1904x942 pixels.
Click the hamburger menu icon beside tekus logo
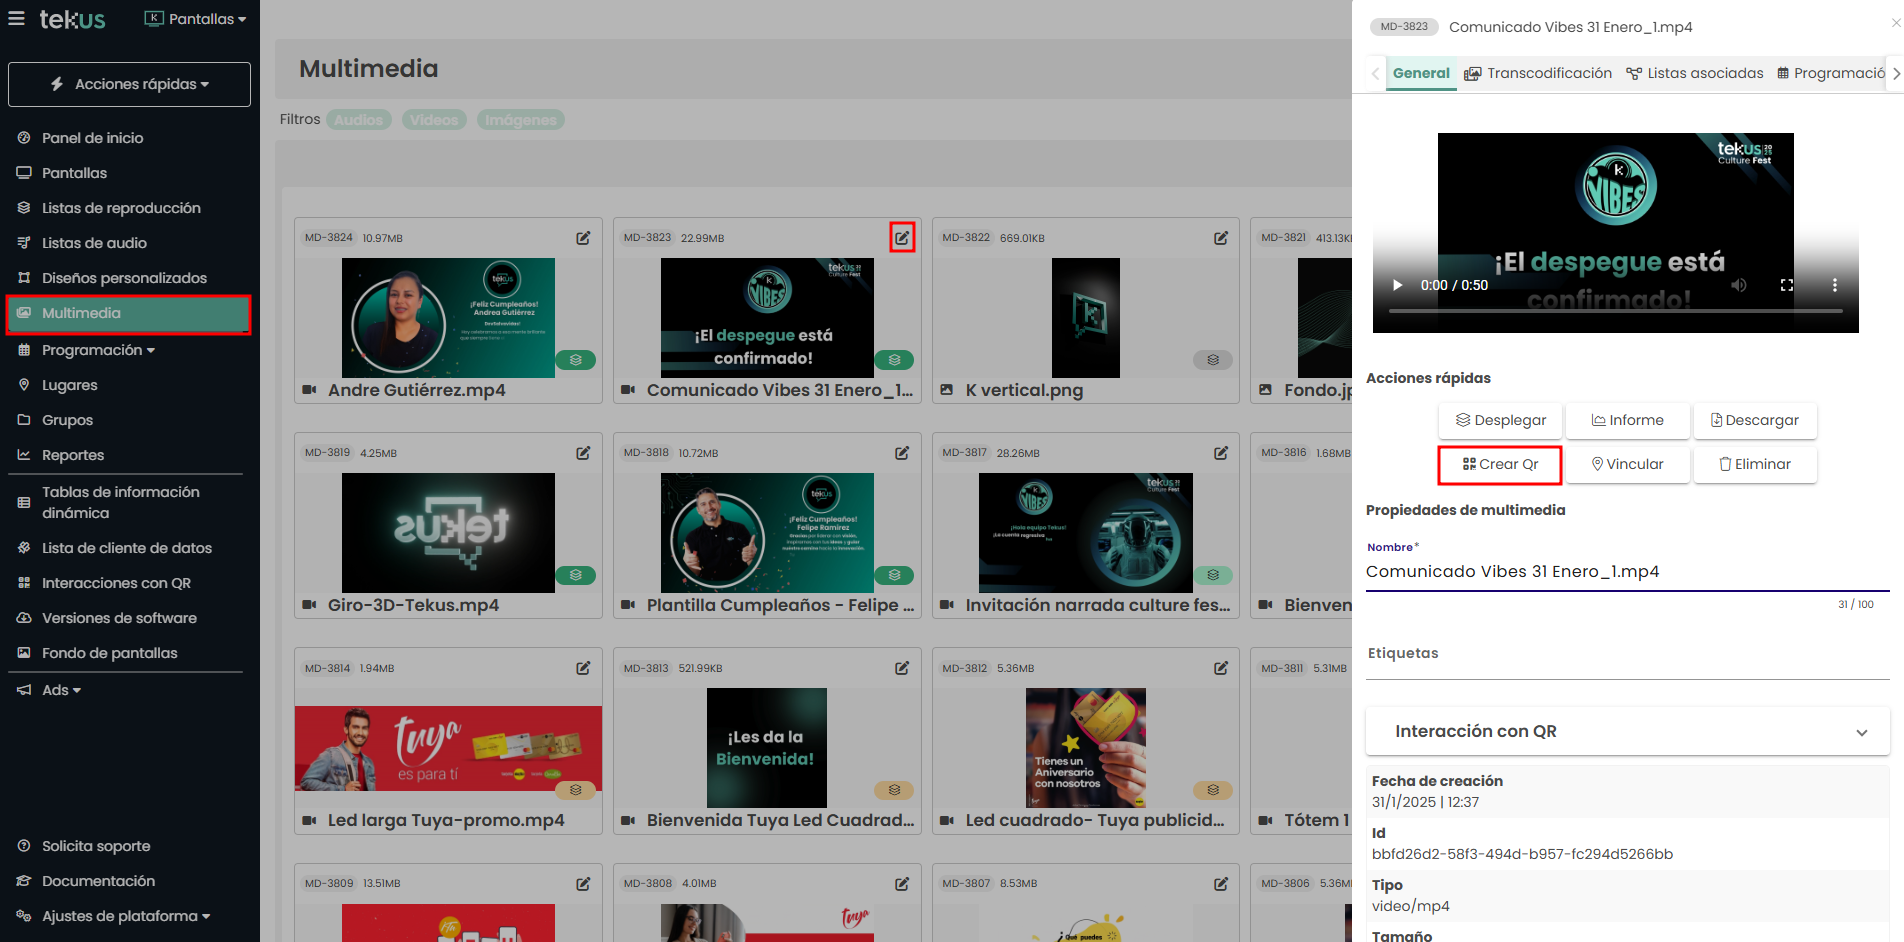point(16,19)
